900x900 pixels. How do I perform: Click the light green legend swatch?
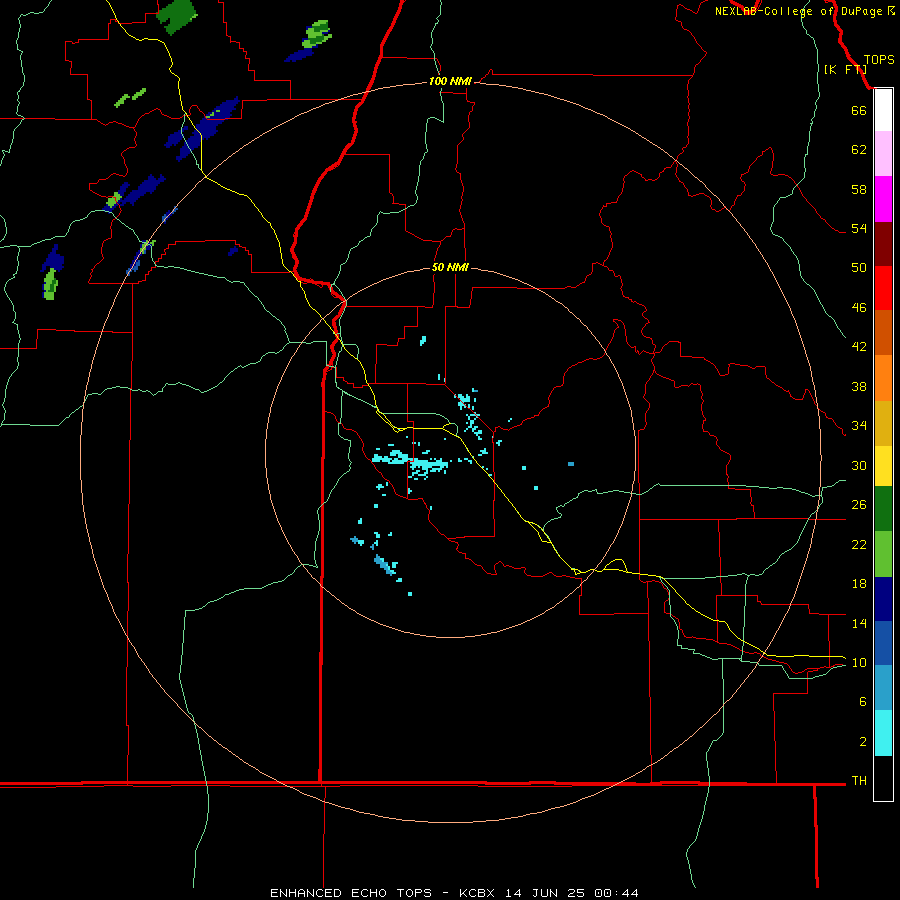tap(883, 554)
